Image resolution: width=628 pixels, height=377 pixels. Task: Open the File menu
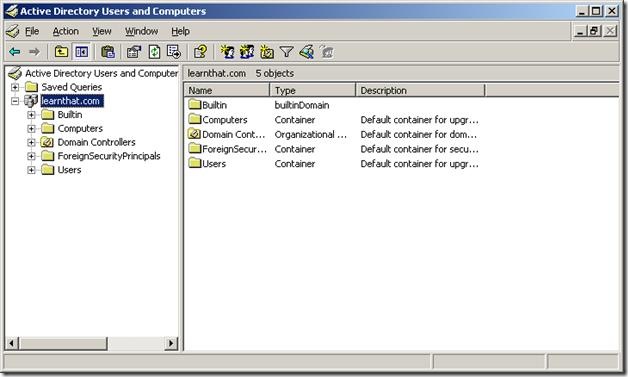(x=32, y=31)
